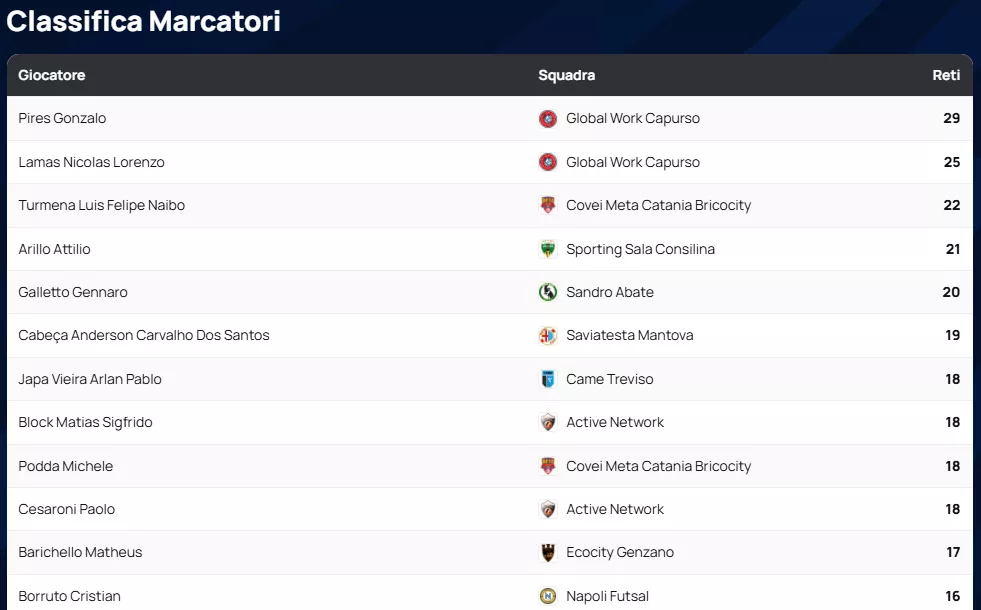The image size is (981, 610).
Task: Click the Sporting Sala Consilina team name
Action: click(x=640, y=249)
